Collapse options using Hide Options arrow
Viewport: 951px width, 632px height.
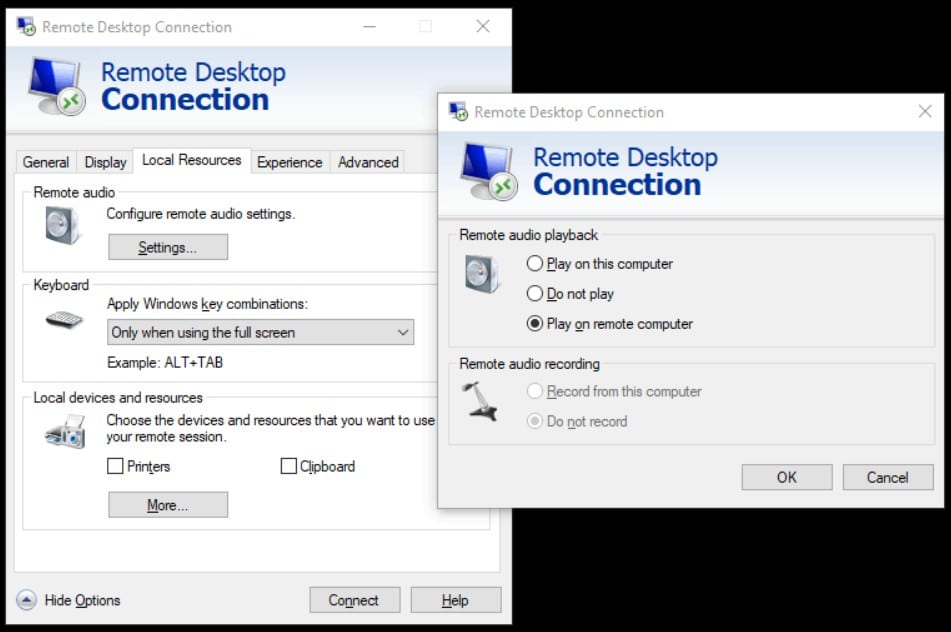pos(26,600)
